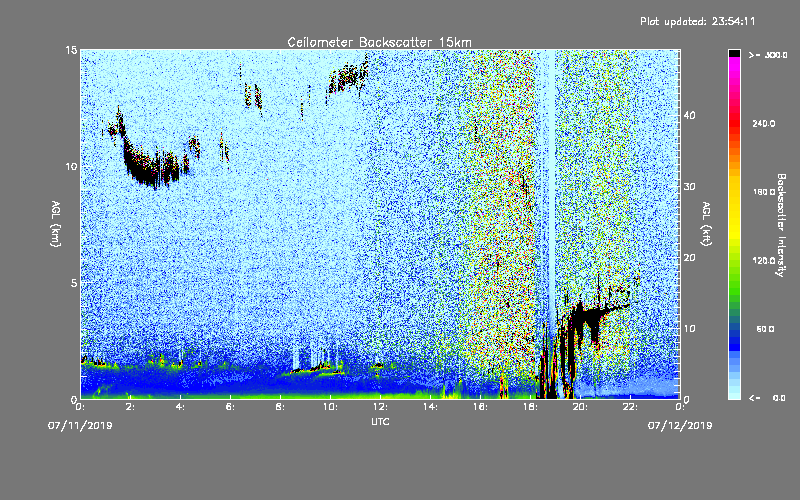This screenshot has width=800, height=500.
Task: Click the '5' km tick on left axis
Action: (x=74, y=283)
